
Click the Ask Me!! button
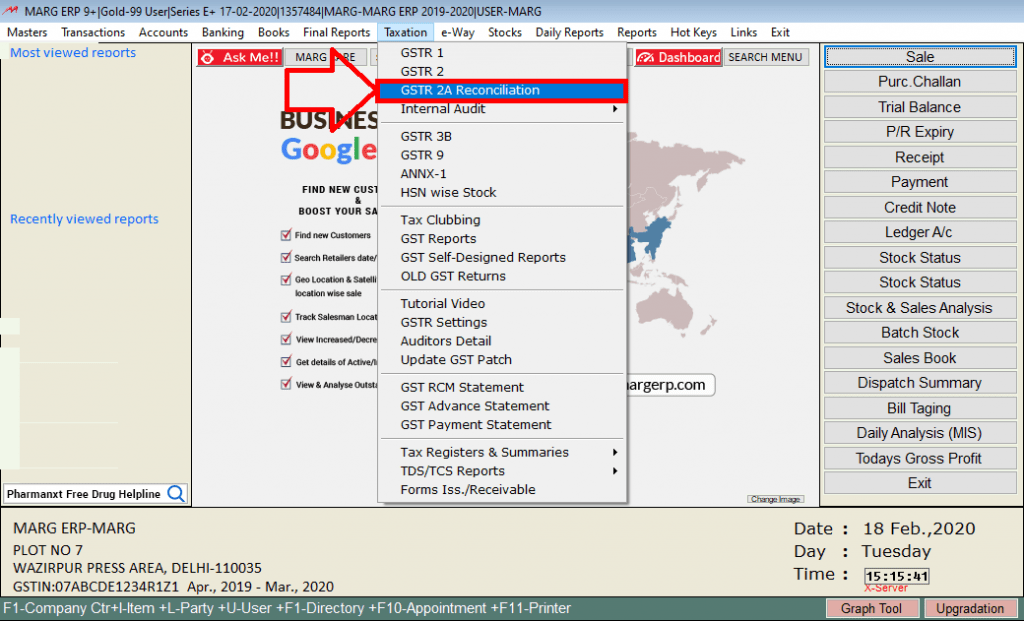pyautogui.click(x=240, y=57)
